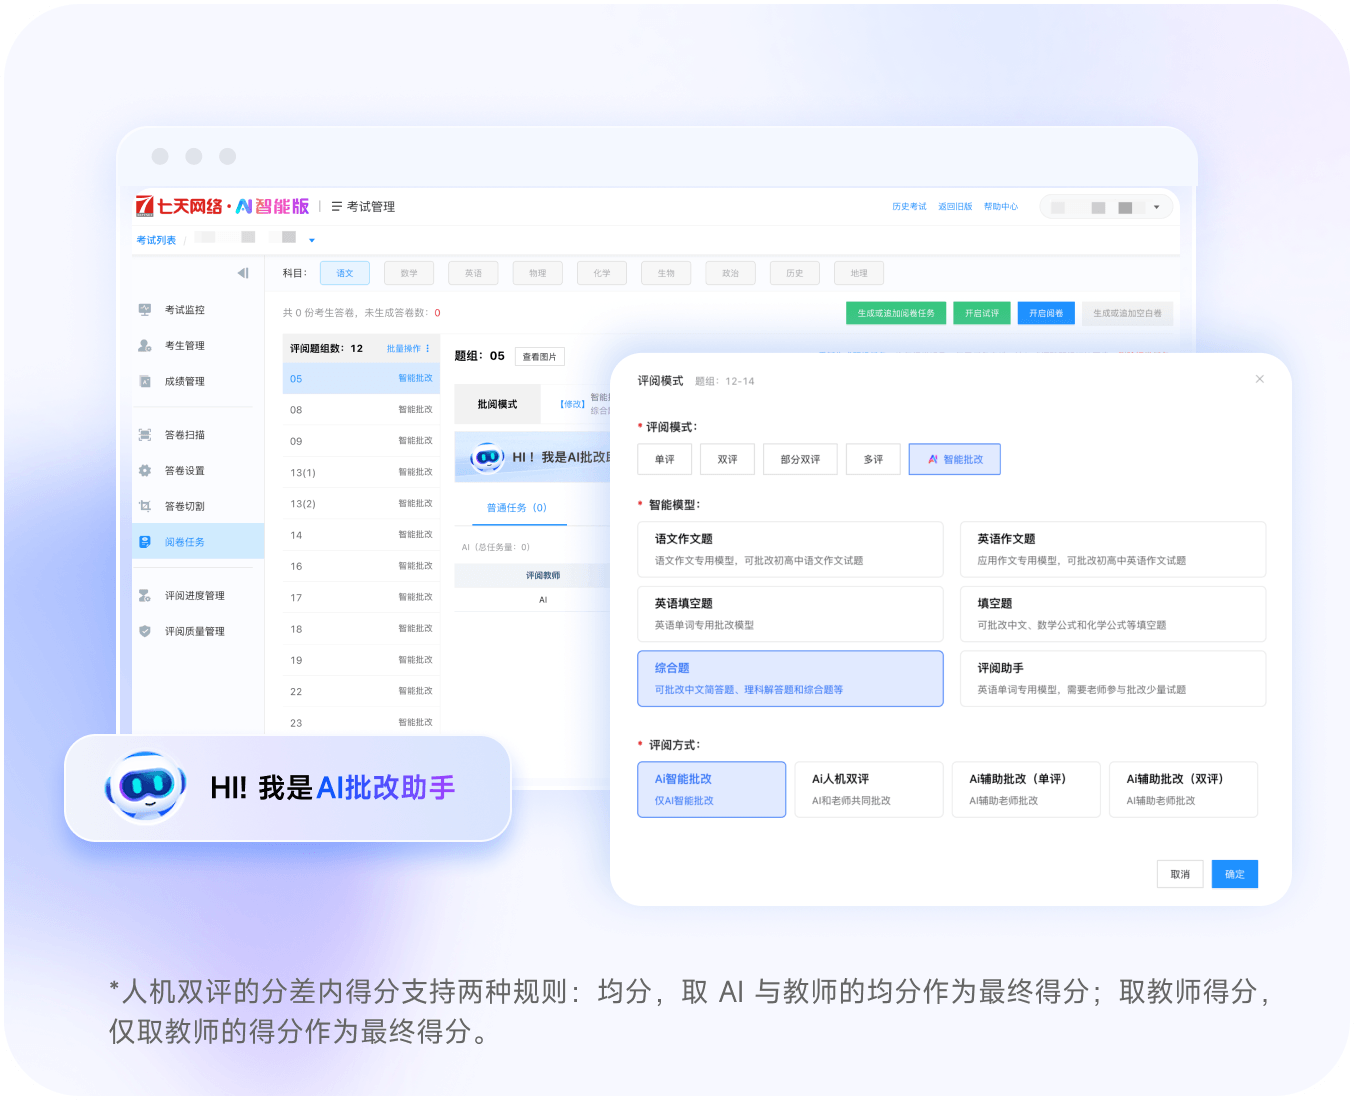Open 答卷扫描 in the sidebar
Screen dimensions: 1354x1100
(184, 435)
